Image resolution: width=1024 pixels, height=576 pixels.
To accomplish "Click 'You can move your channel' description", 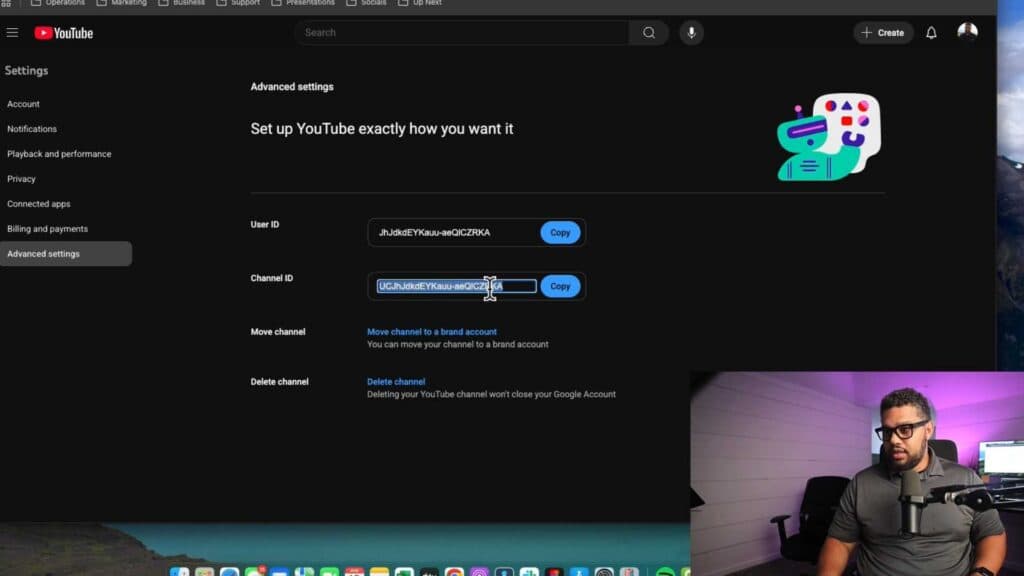I will (458, 344).
